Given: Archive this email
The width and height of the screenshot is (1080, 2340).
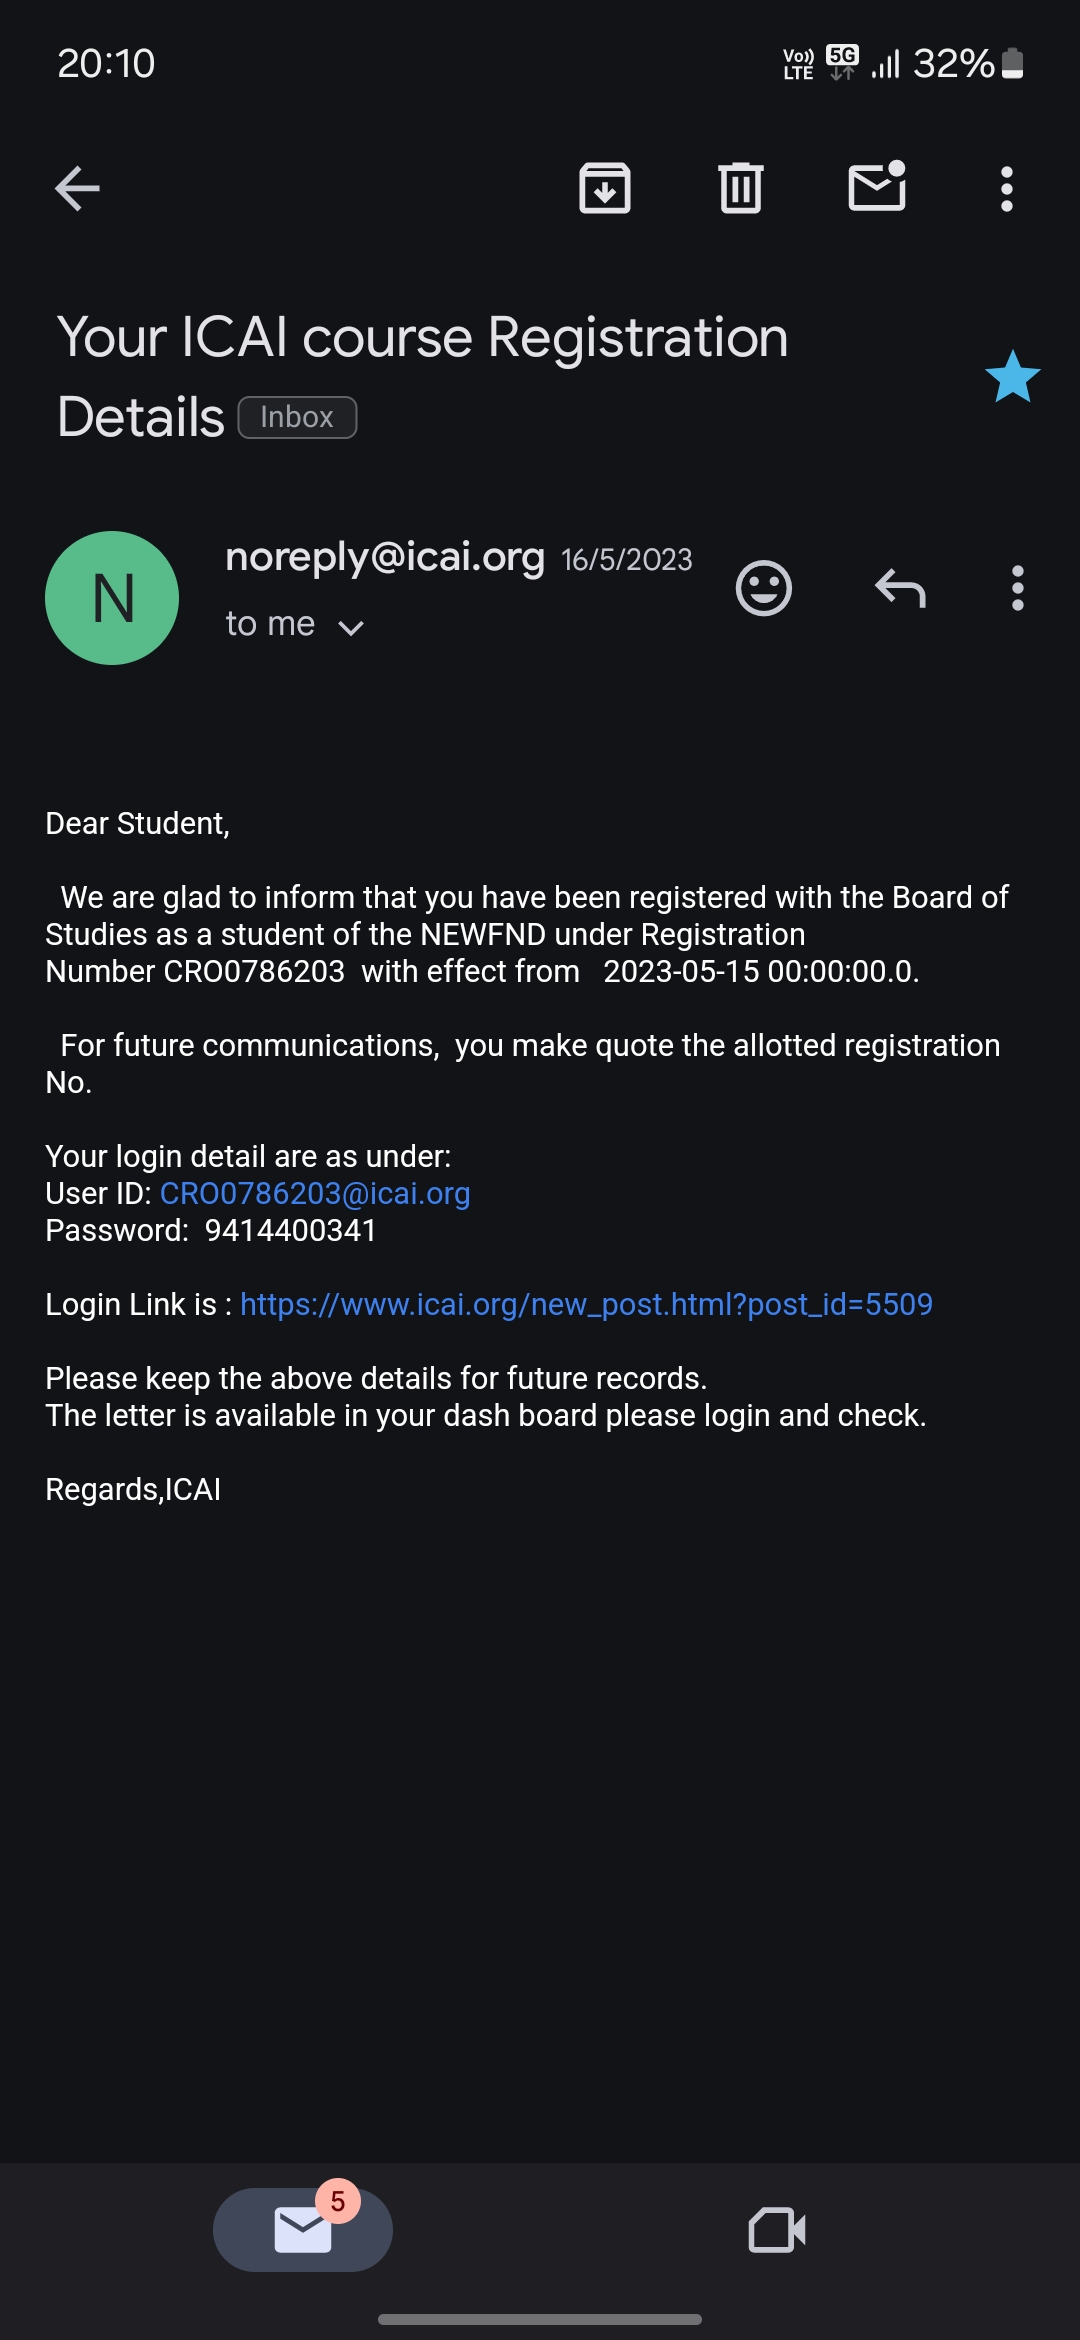Looking at the screenshot, I should [x=604, y=188].
